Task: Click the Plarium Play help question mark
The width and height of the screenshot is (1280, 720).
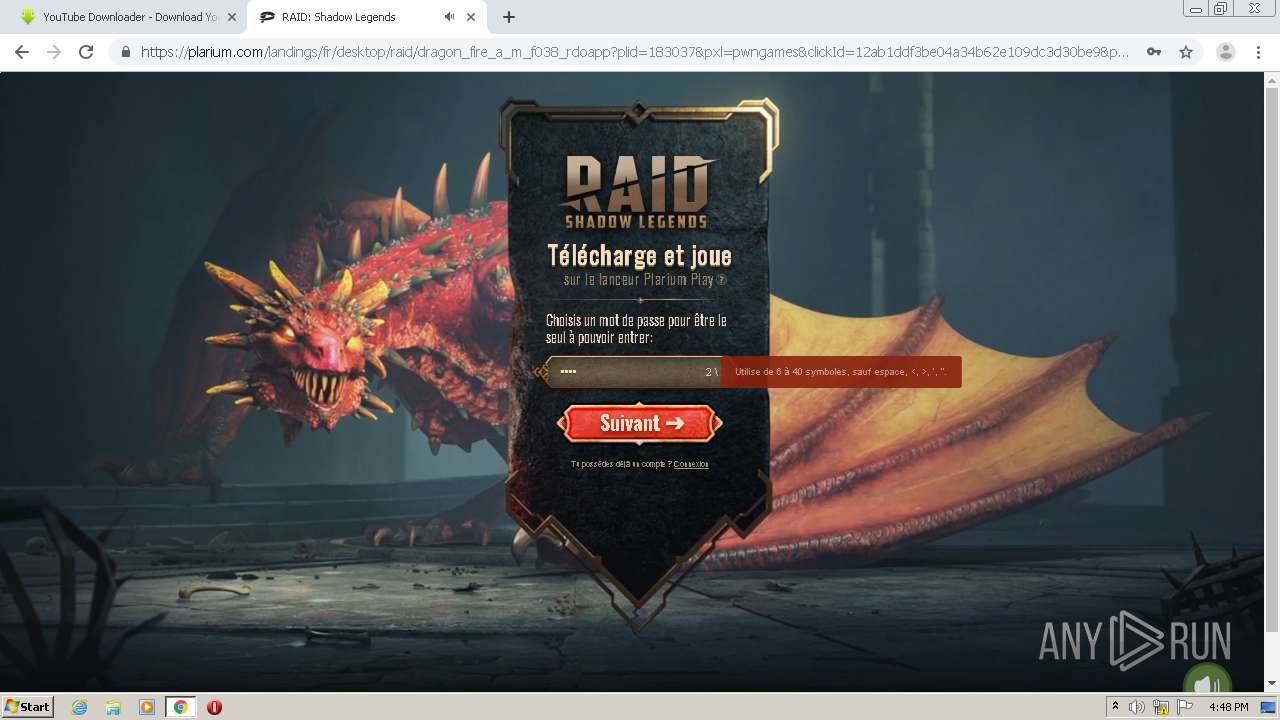Action: [722, 280]
